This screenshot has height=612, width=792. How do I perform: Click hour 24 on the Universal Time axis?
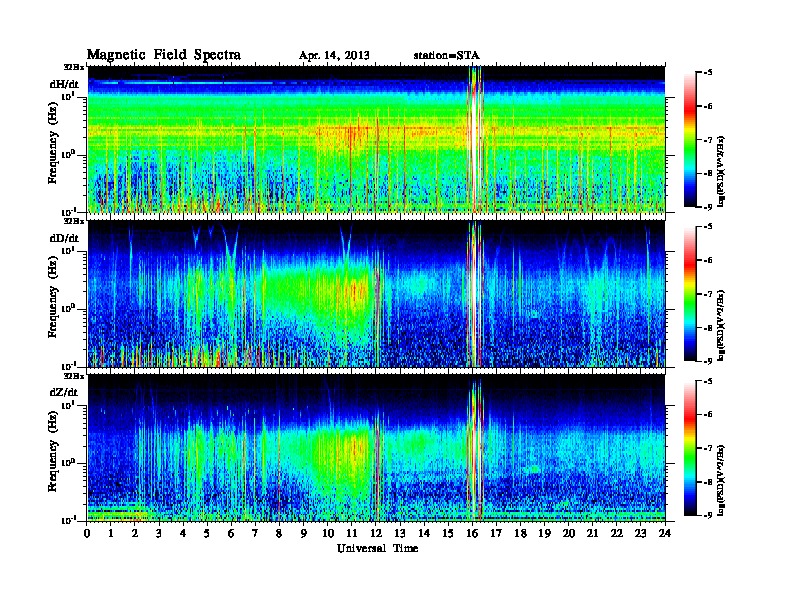[x=665, y=533]
